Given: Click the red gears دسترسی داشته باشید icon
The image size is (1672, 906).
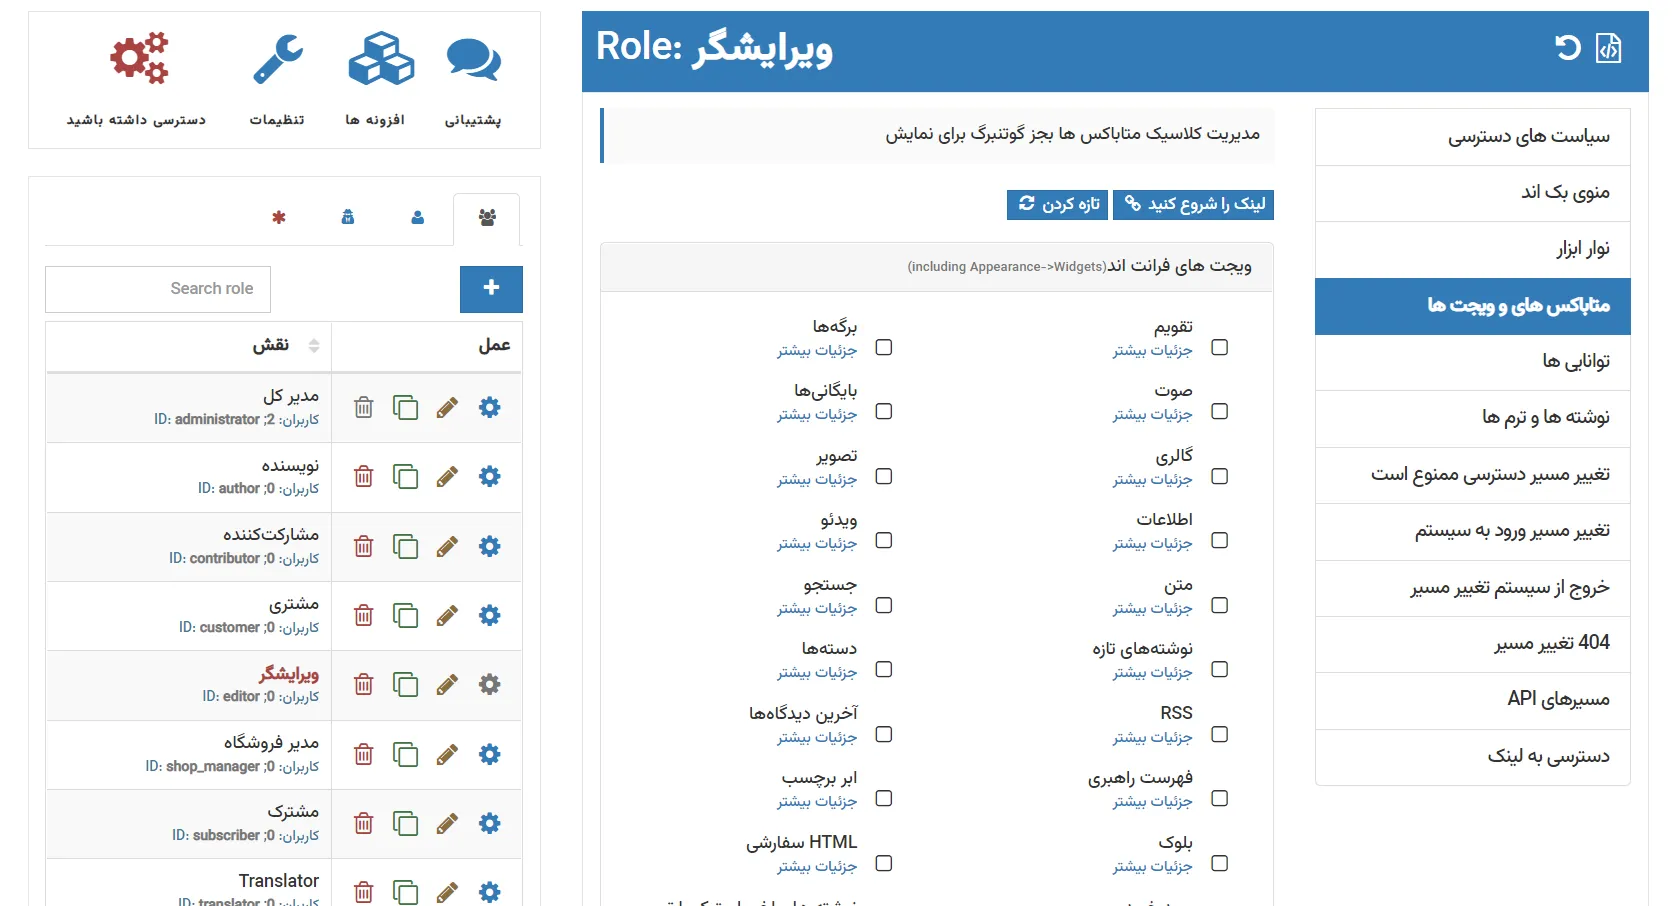Looking at the screenshot, I should (139, 58).
